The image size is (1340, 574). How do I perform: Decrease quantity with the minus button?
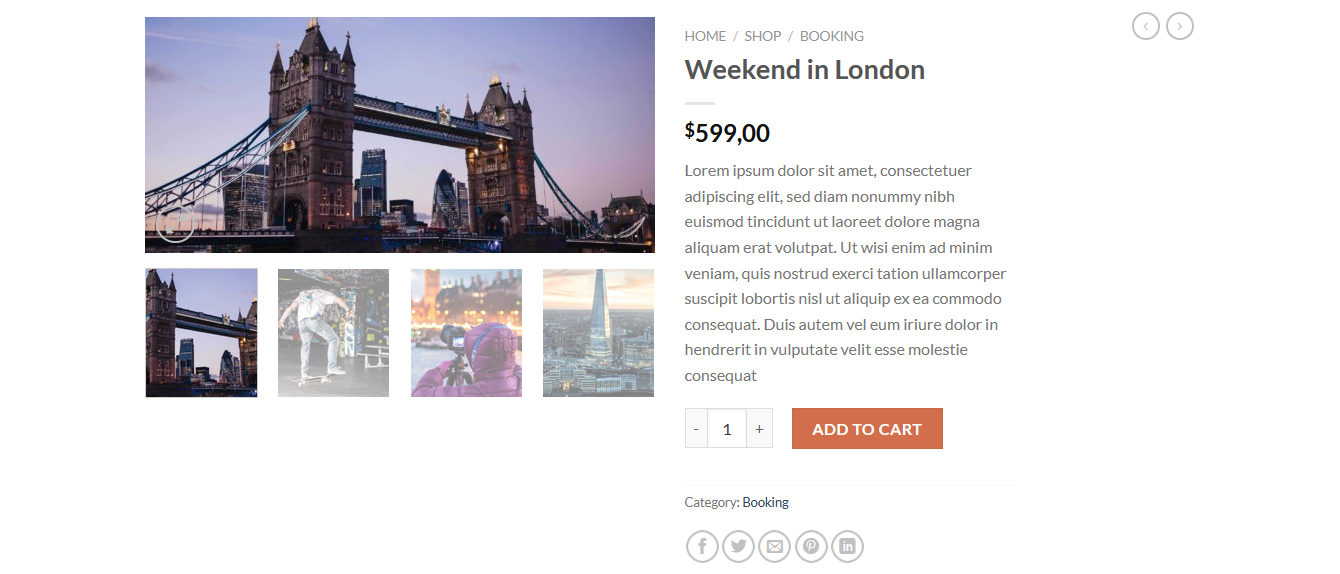pyautogui.click(x=696, y=429)
